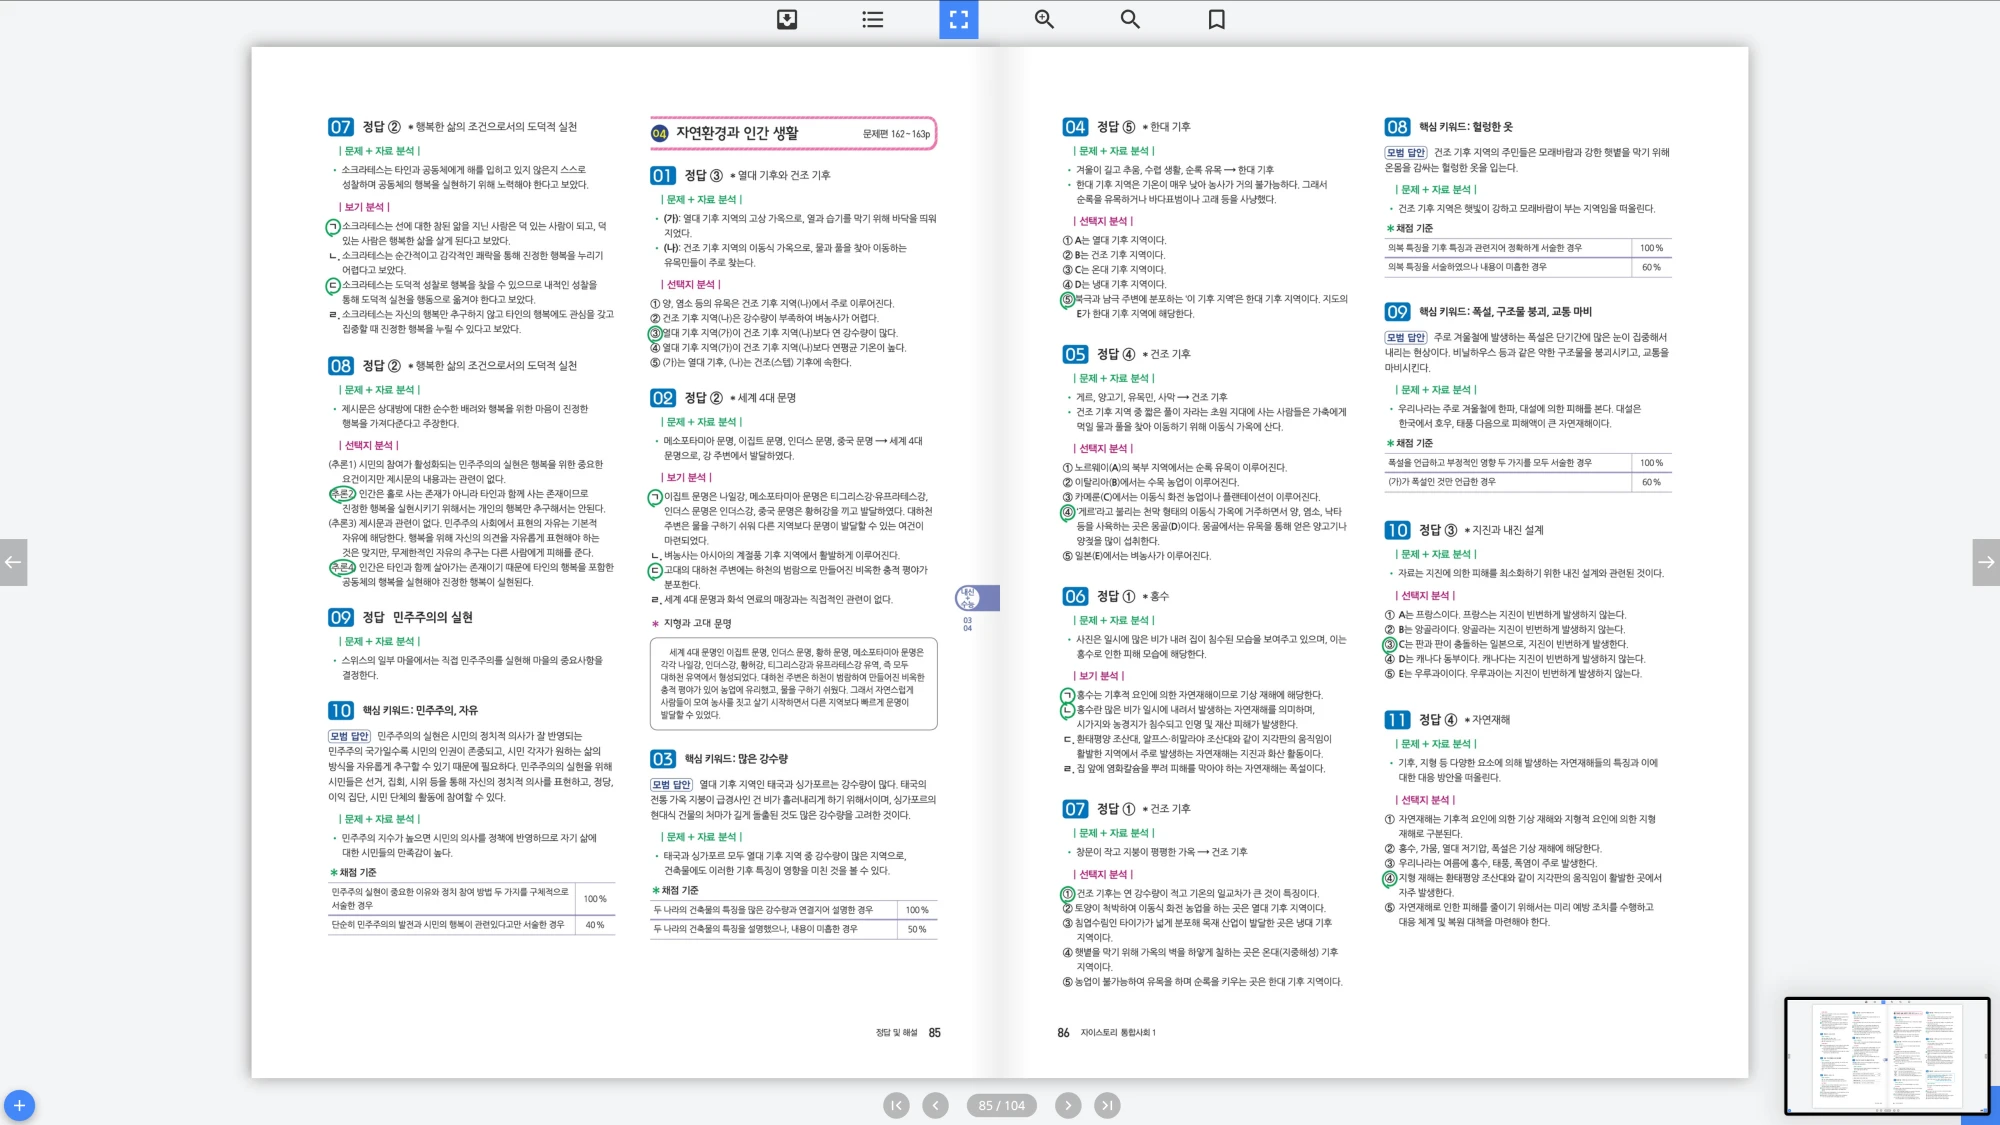Click the download icon in top toolbar
The image size is (2000, 1125).
pyautogui.click(x=787, y=19)
